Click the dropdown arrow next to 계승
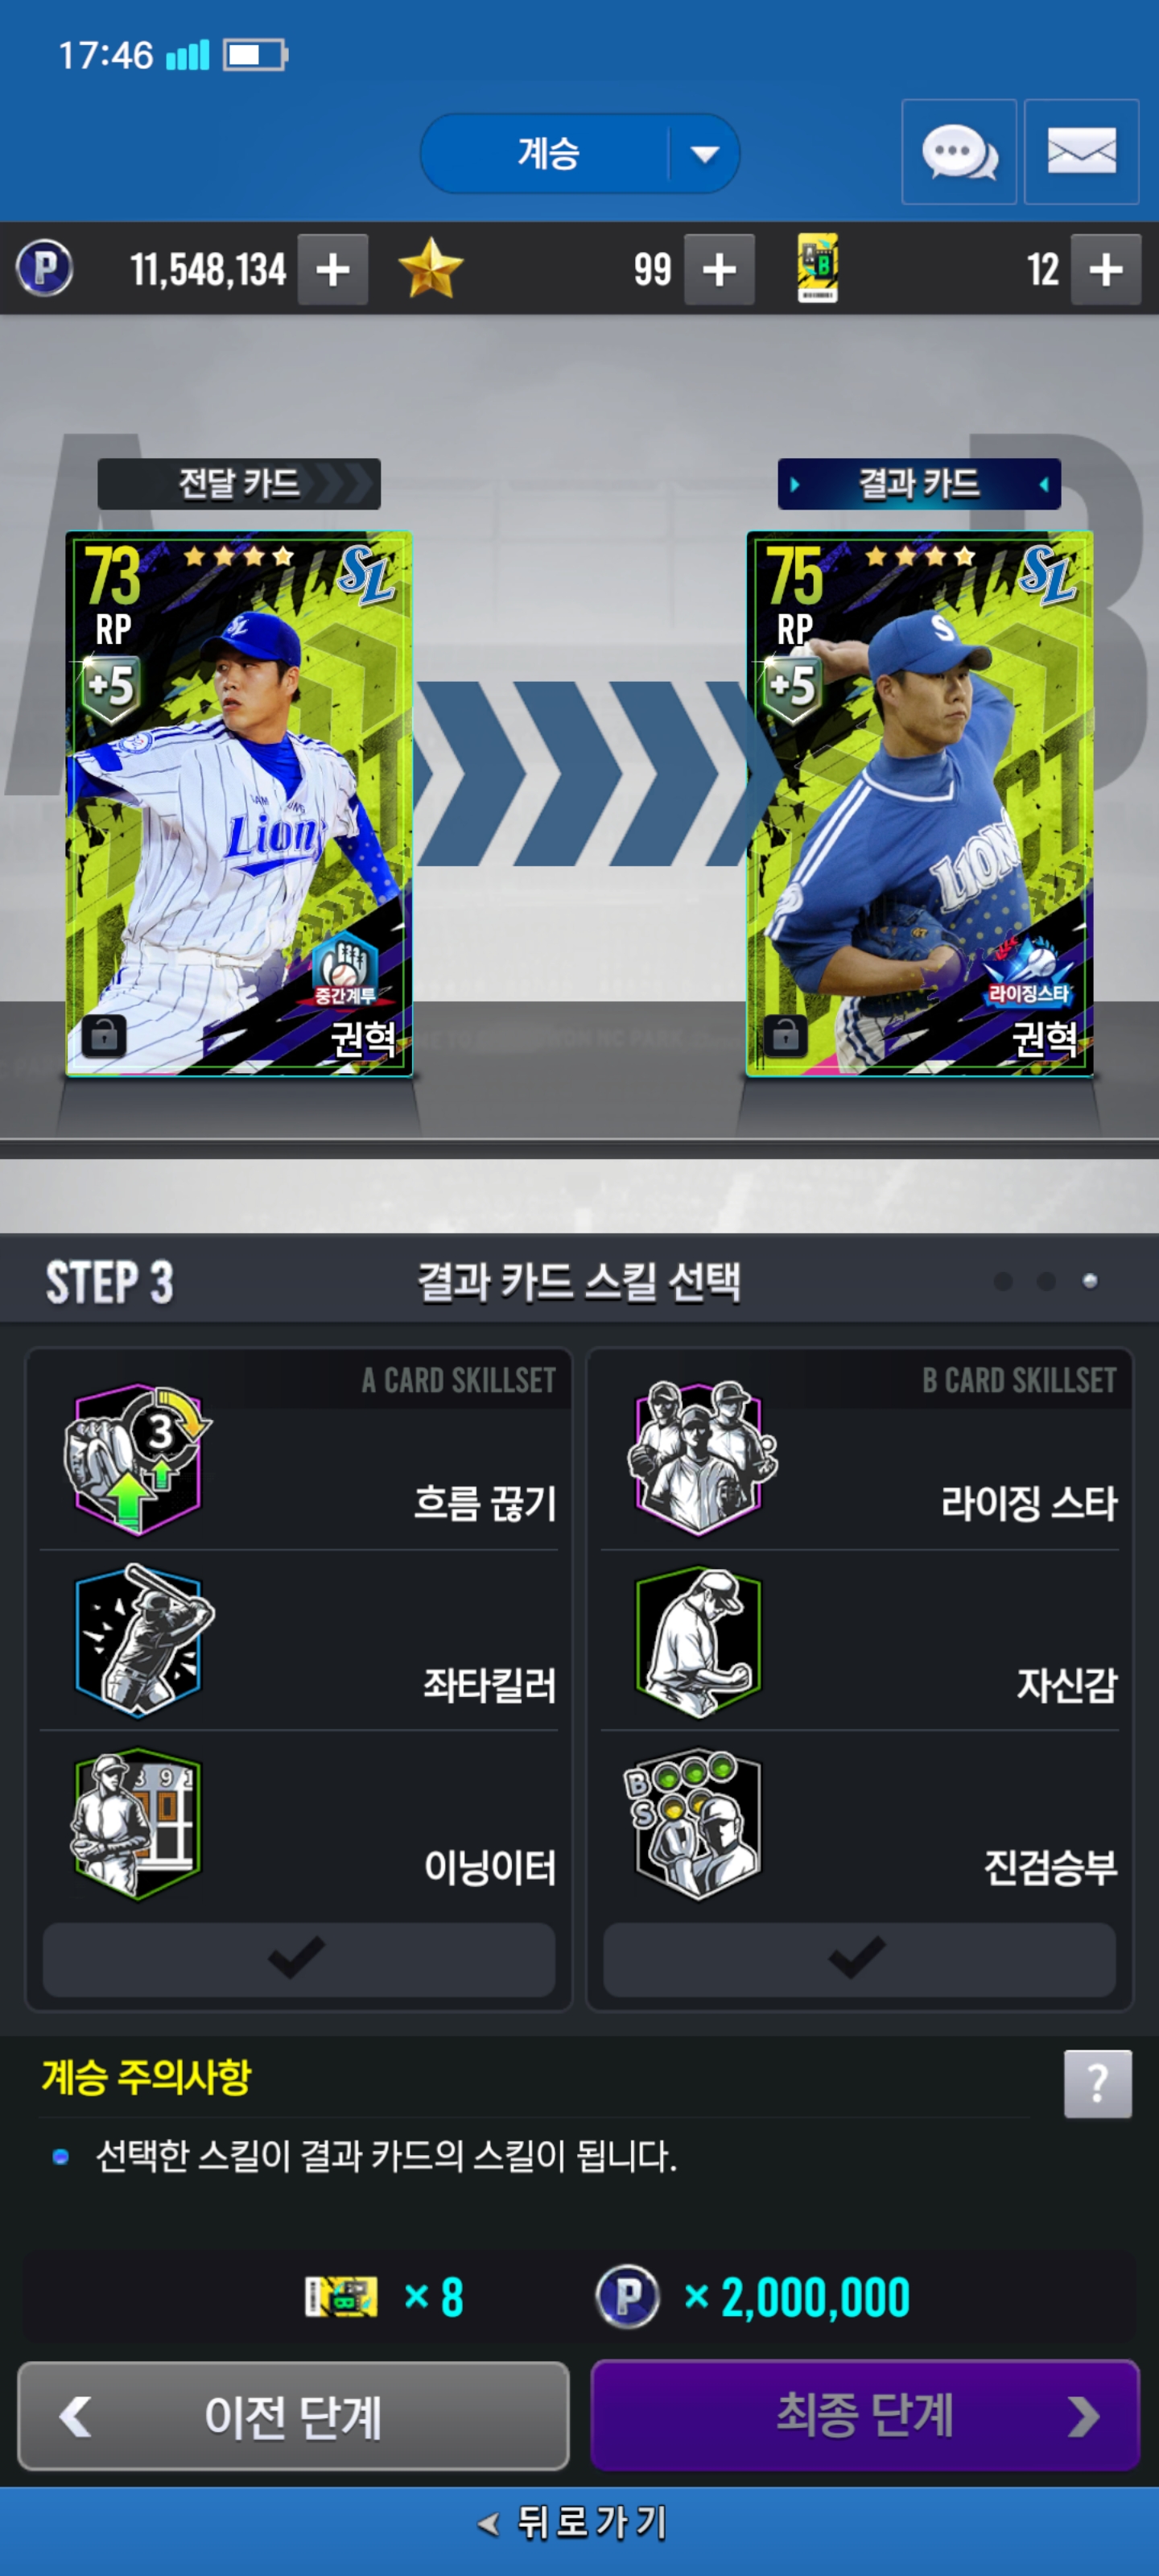Screen dimensions: 1159x2576 click(x=705, y=154)
